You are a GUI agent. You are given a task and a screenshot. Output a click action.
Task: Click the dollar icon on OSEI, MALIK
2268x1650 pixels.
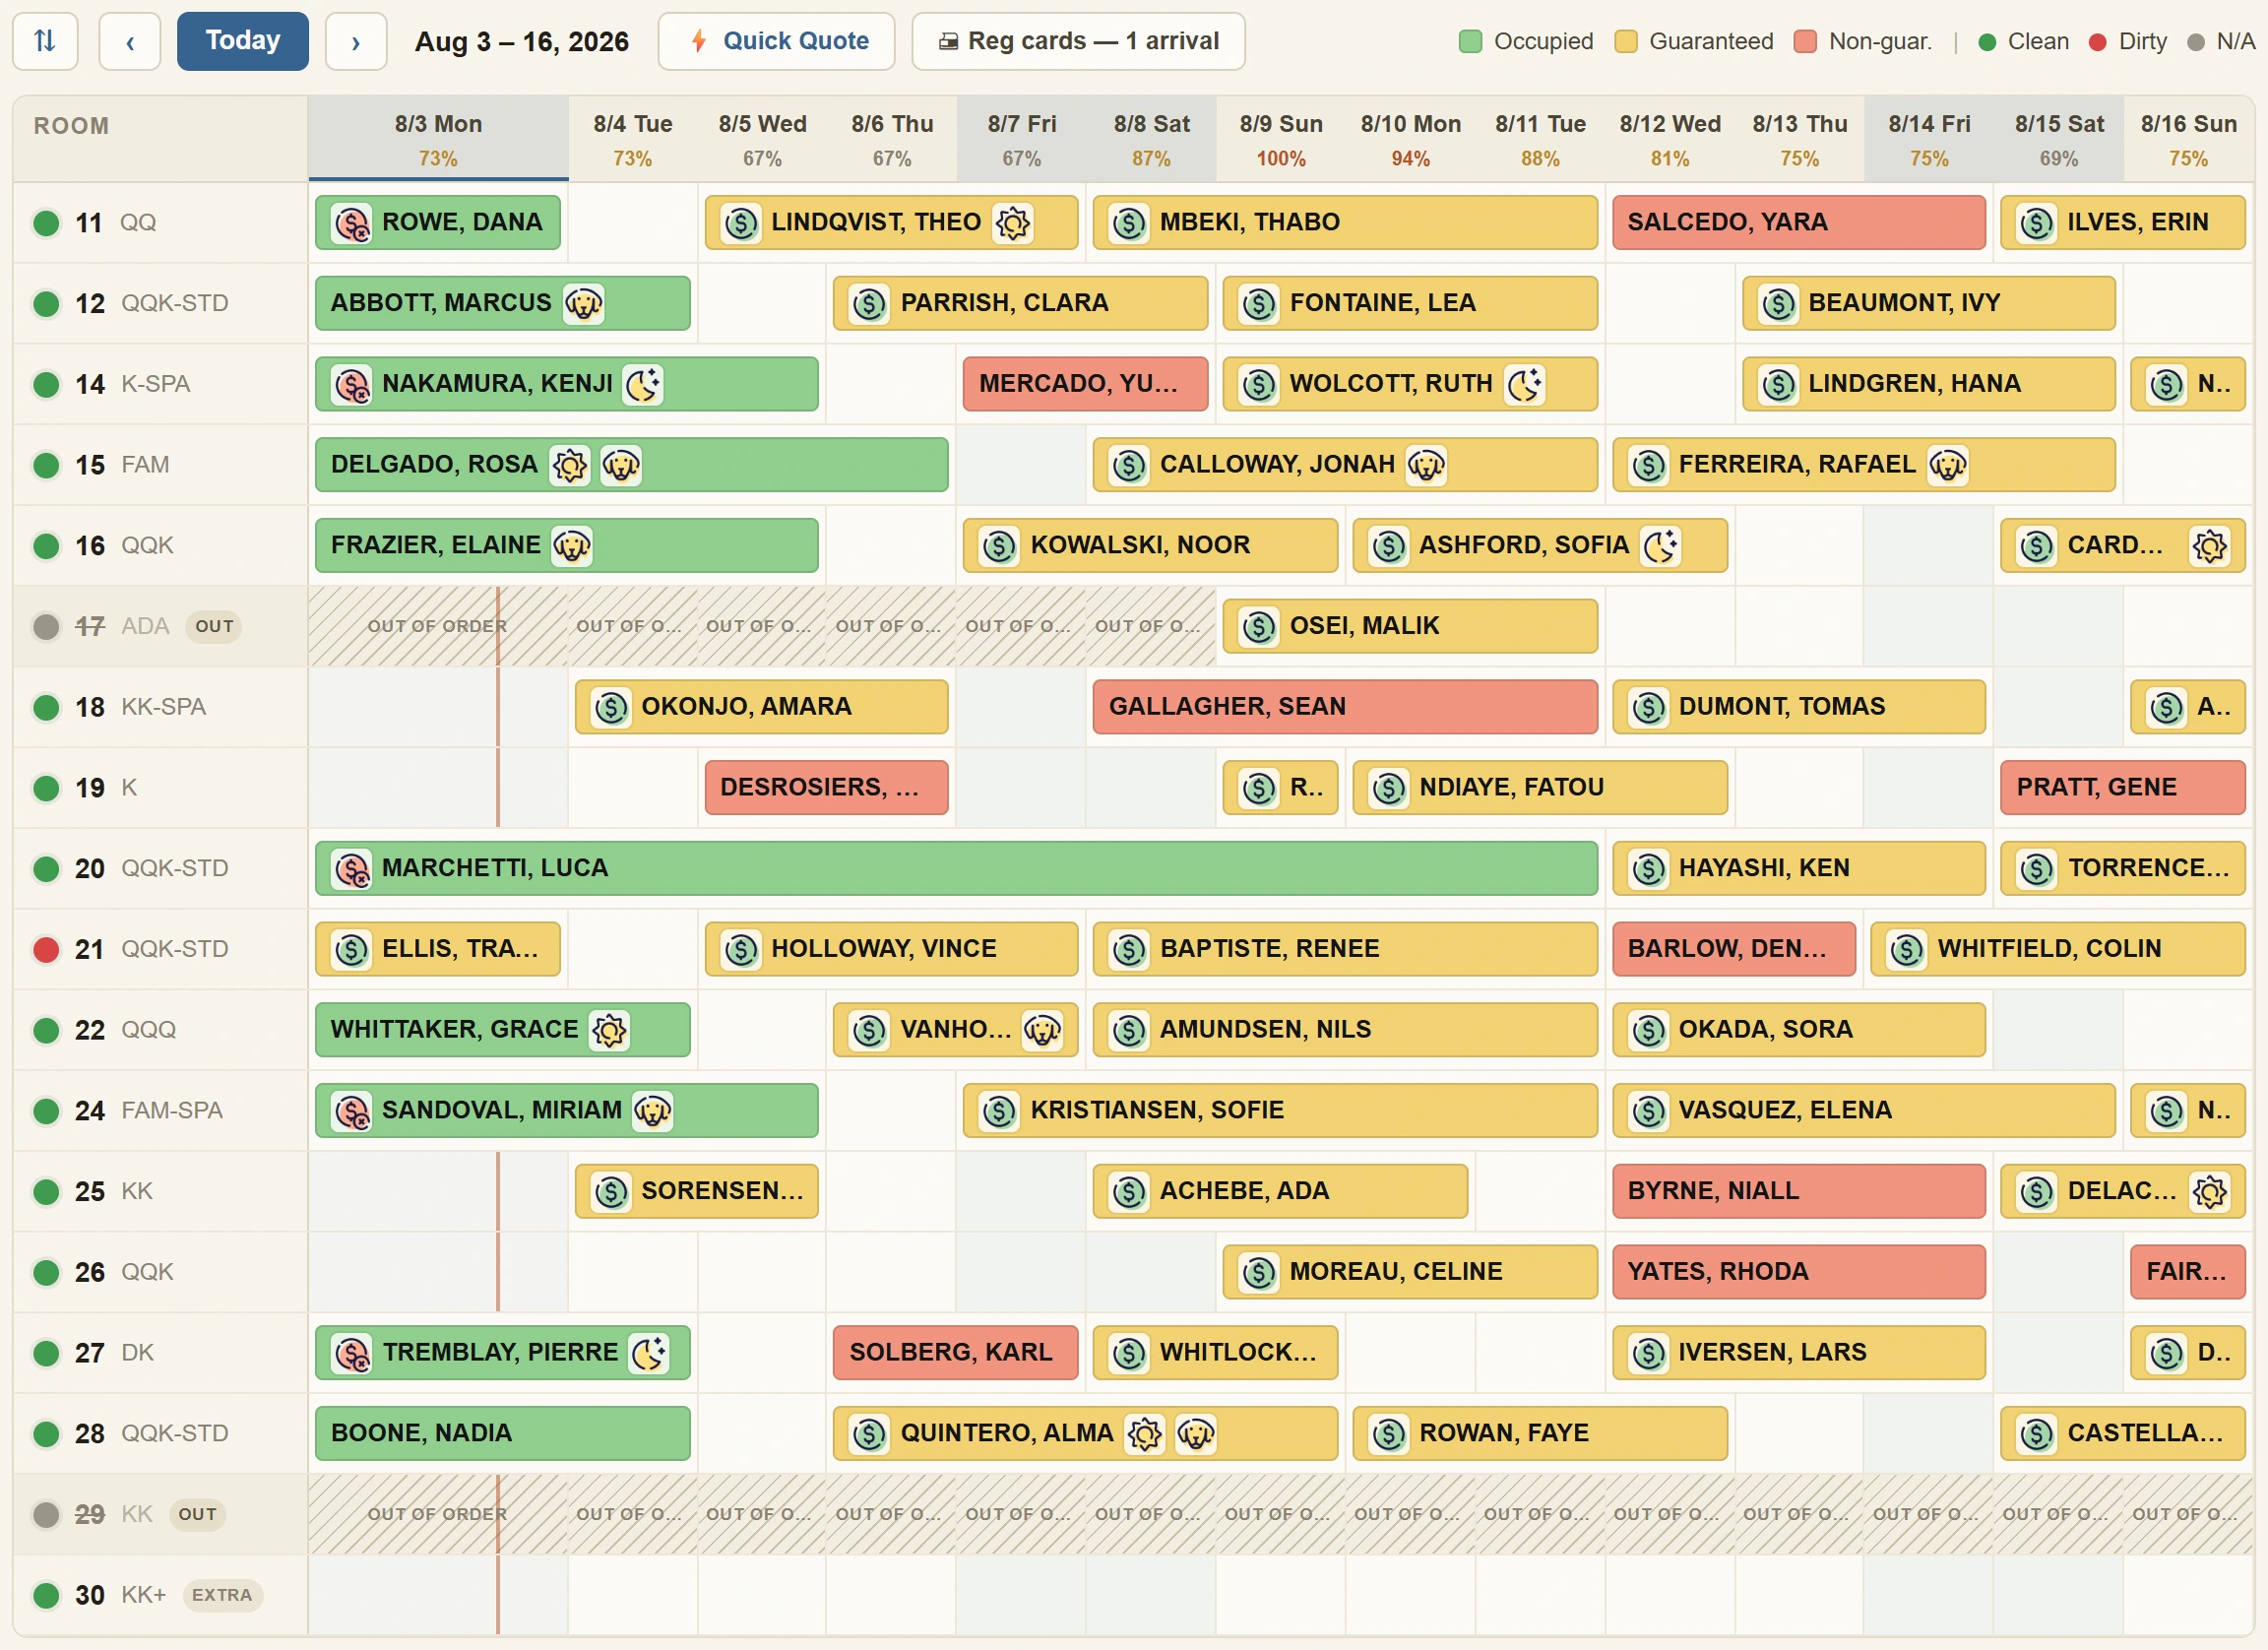1259,627
